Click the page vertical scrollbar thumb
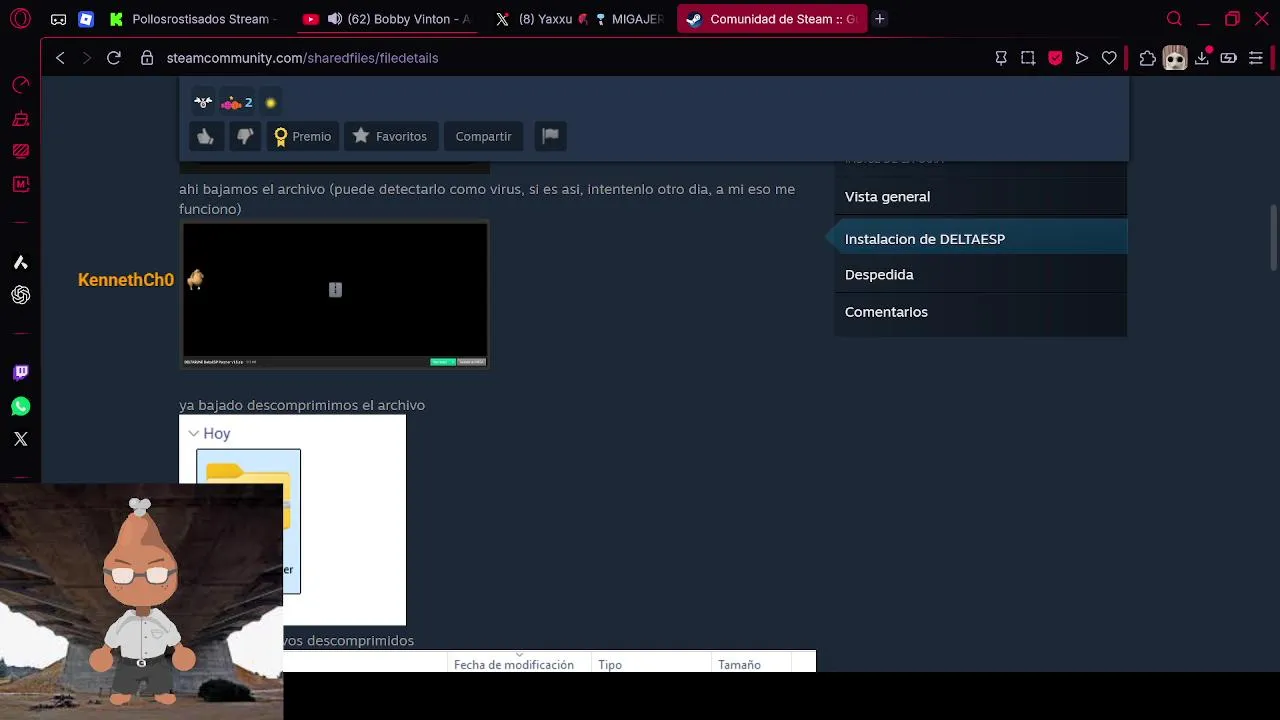1280x720 pixels. pyautogui.click(x=1273, y=237)
